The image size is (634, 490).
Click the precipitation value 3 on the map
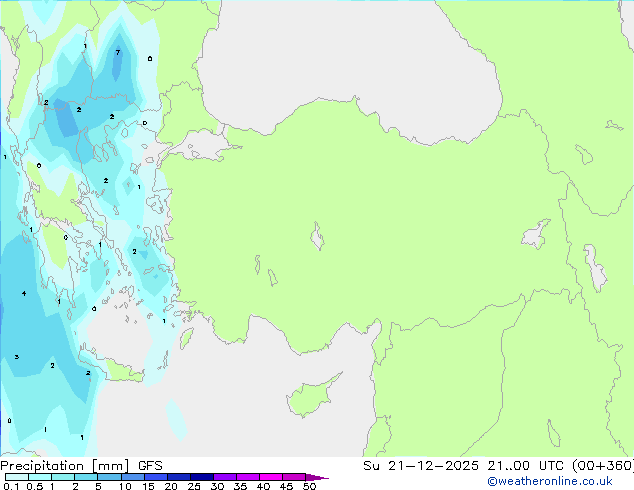click(17, 357)
